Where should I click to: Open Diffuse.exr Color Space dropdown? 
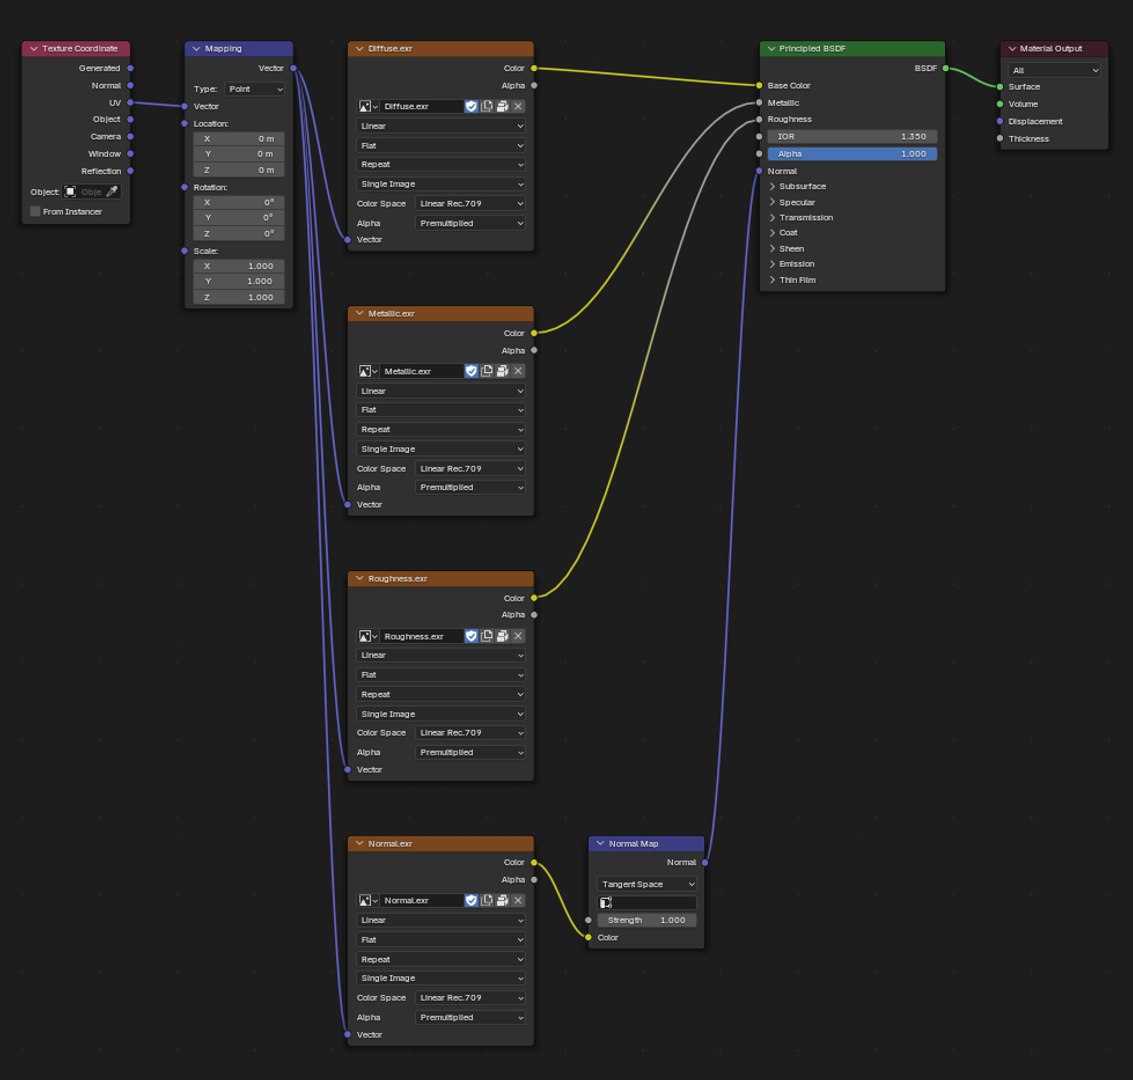470,204
